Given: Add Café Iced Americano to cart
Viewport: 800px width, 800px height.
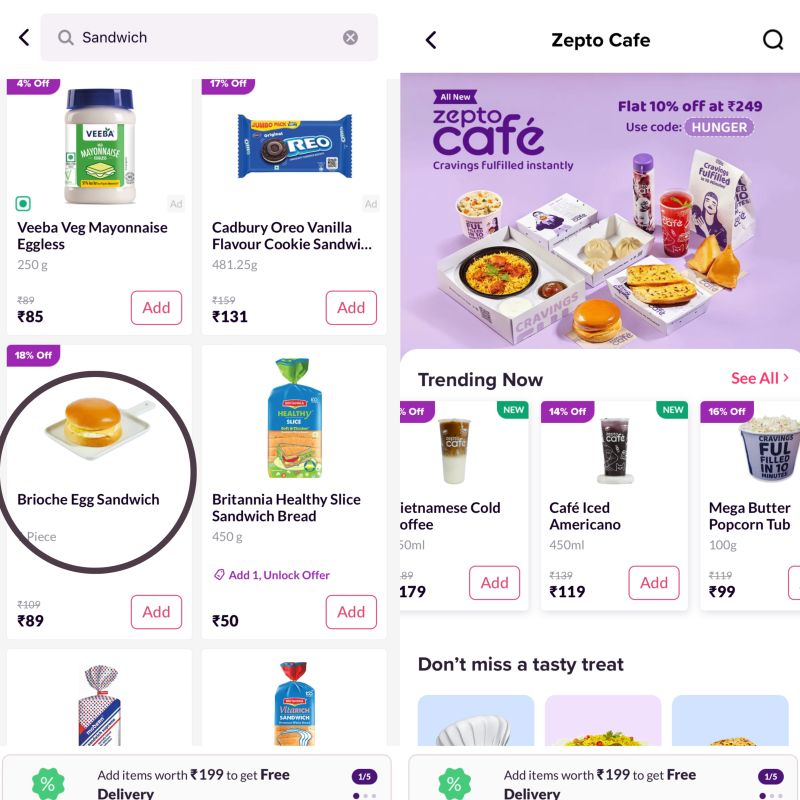Looking at the screenshot, I should pyautogui.click(x=654, y=583).
